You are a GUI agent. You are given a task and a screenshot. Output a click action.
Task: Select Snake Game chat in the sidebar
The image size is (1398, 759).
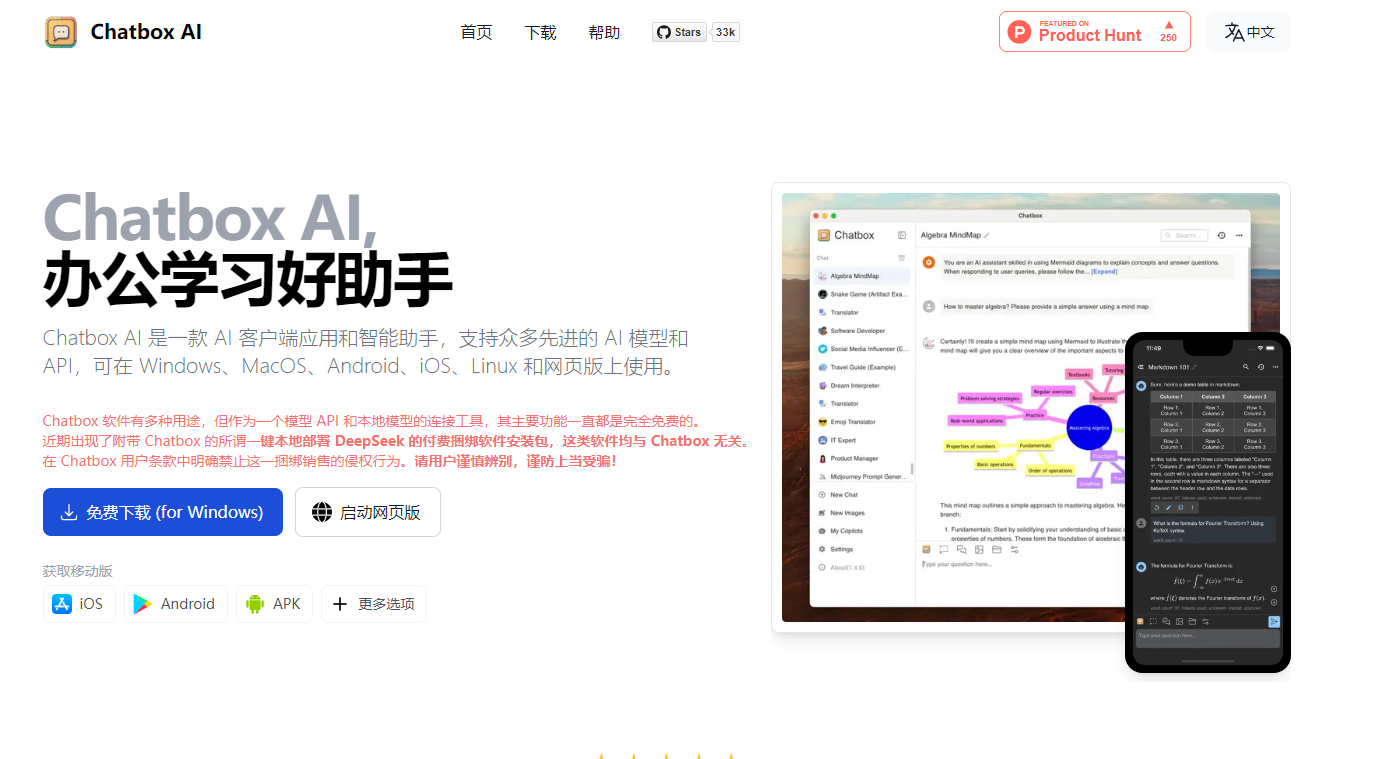861,294
